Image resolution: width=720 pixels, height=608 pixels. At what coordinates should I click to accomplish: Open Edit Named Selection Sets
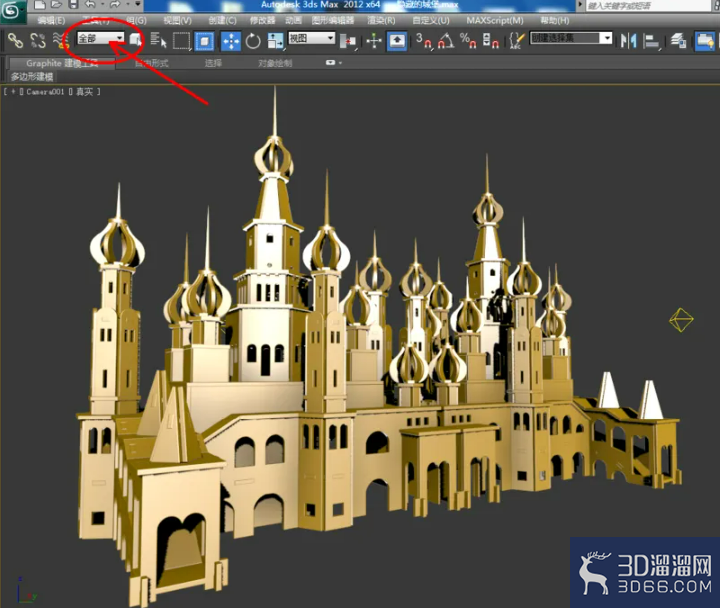pyautogui.click(x=517, y=40)
